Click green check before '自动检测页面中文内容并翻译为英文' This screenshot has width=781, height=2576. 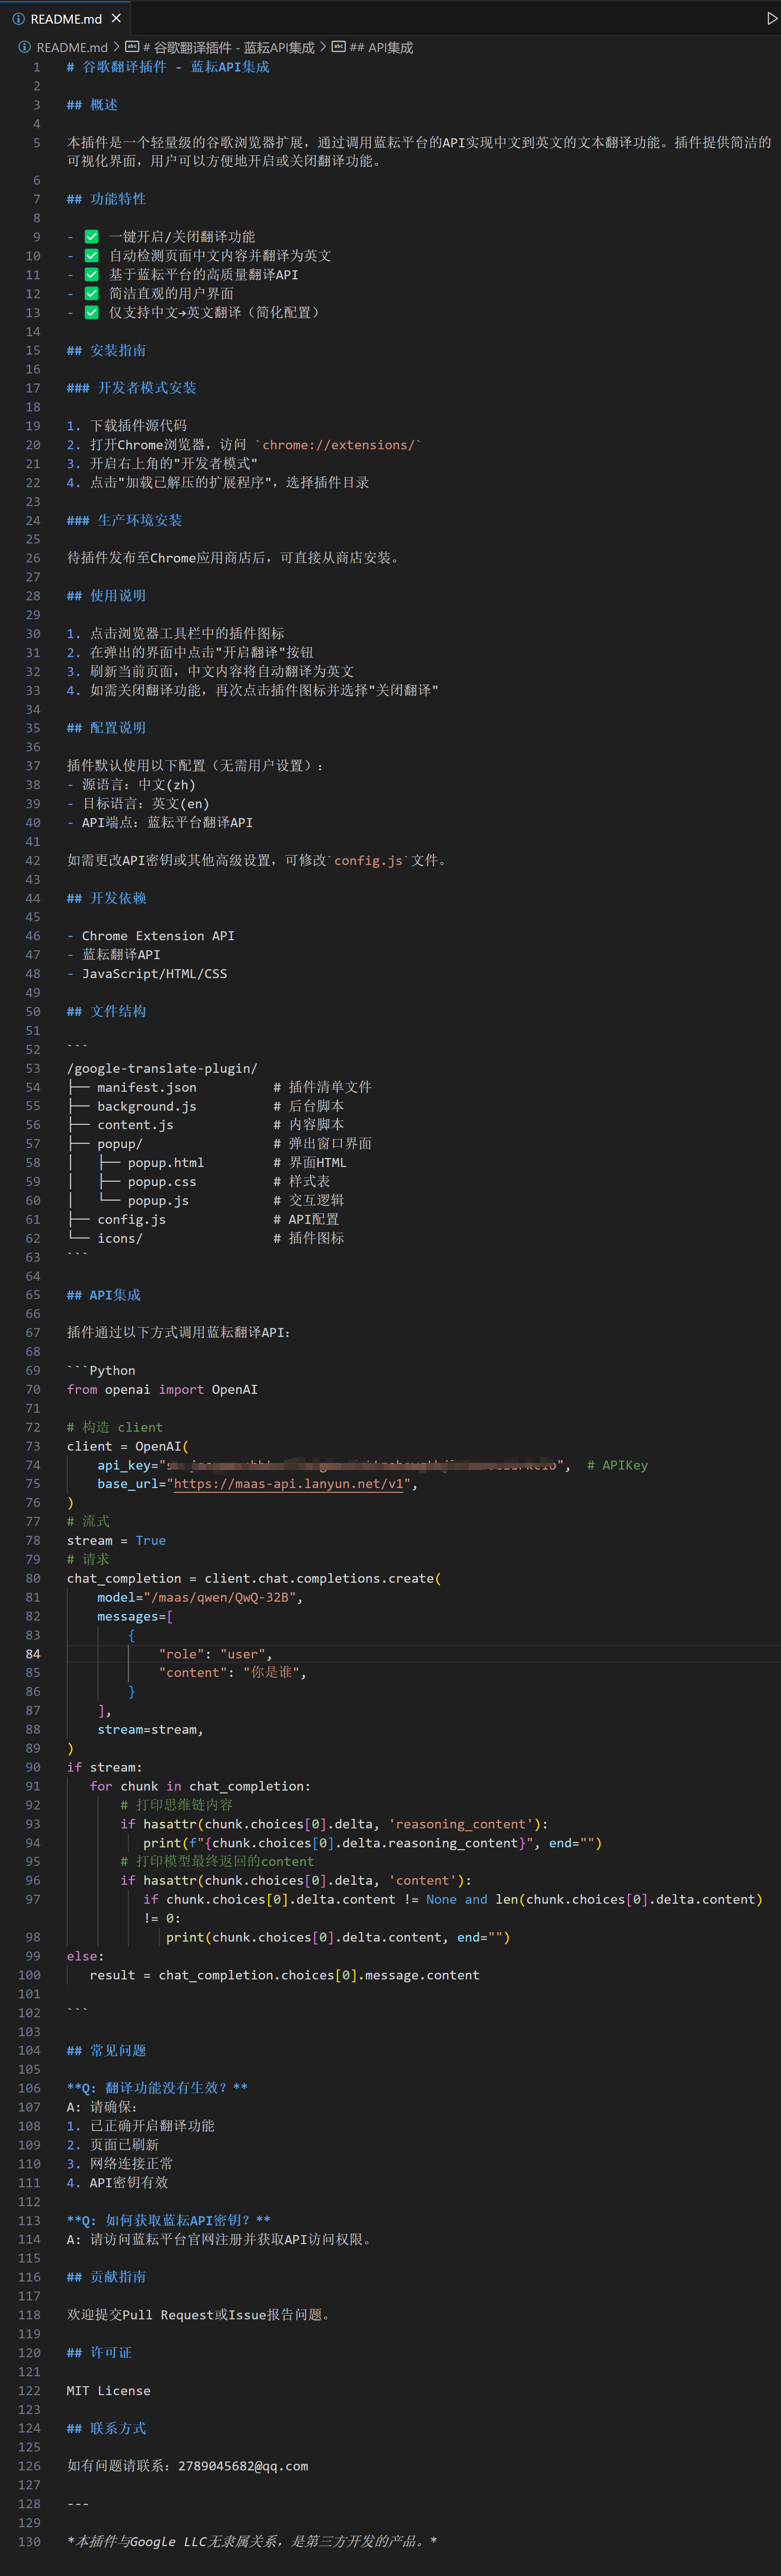91,256
